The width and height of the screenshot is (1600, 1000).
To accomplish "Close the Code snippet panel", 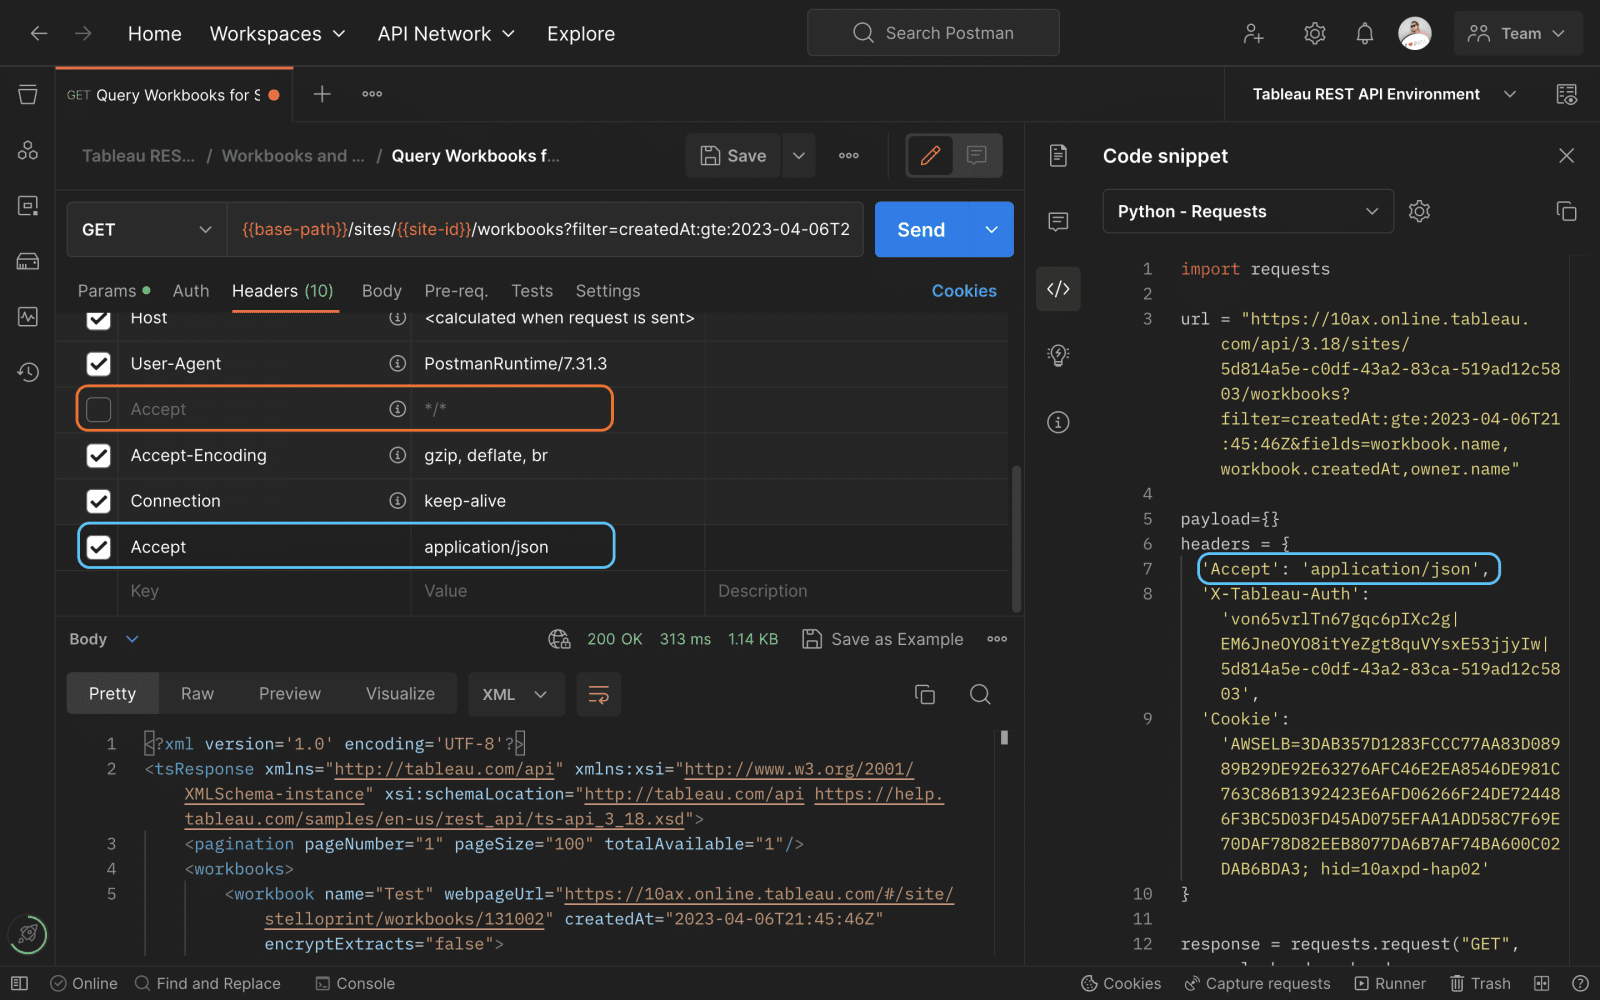I will click(1566, 156).
